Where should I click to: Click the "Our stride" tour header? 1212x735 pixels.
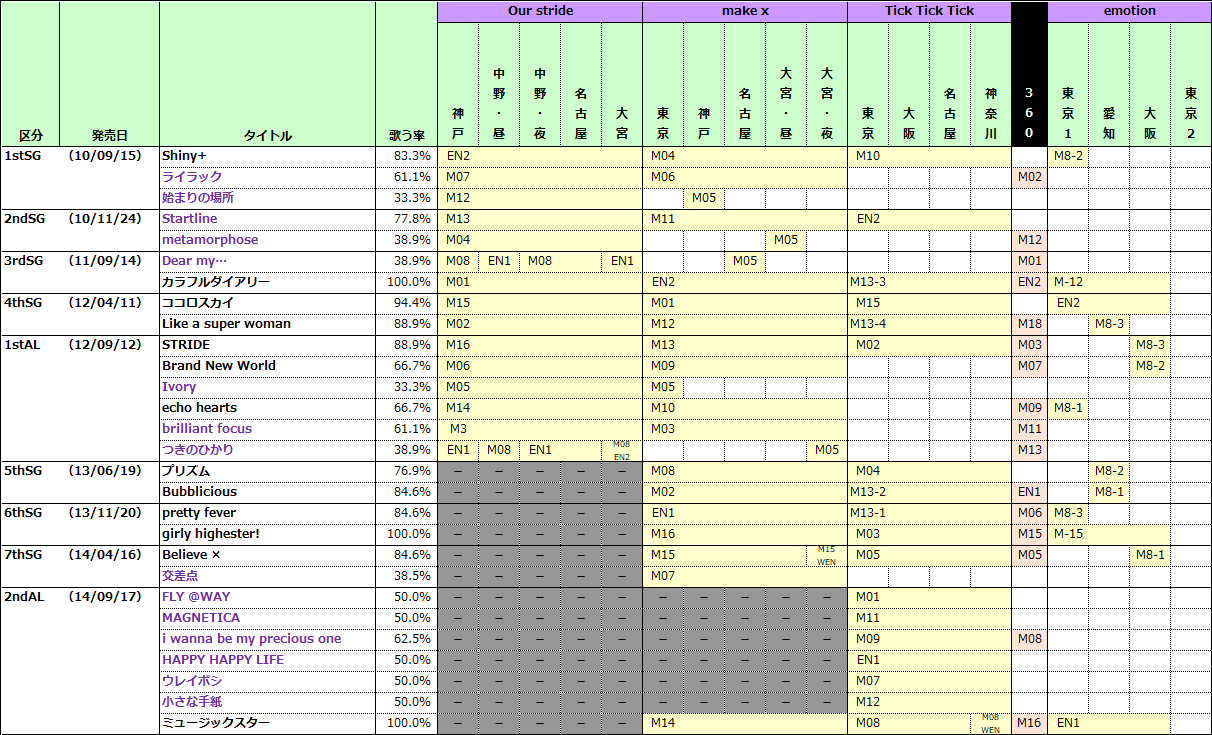pos(540,11)
